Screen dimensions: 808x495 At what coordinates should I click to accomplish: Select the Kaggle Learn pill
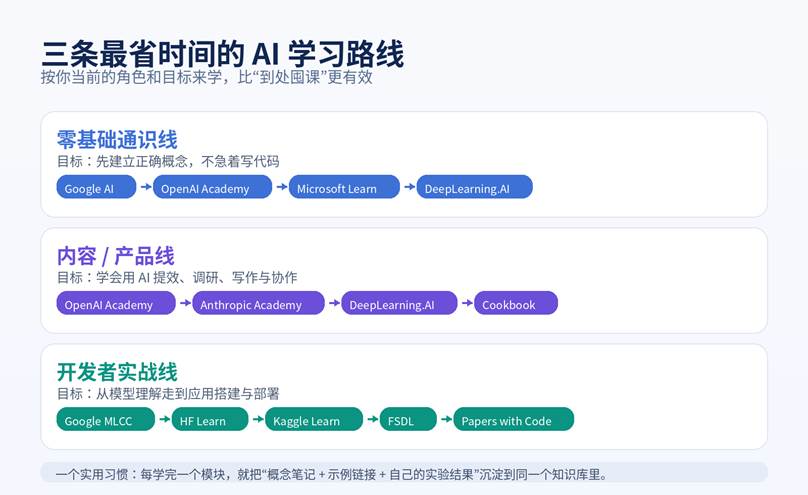(314, 419)
